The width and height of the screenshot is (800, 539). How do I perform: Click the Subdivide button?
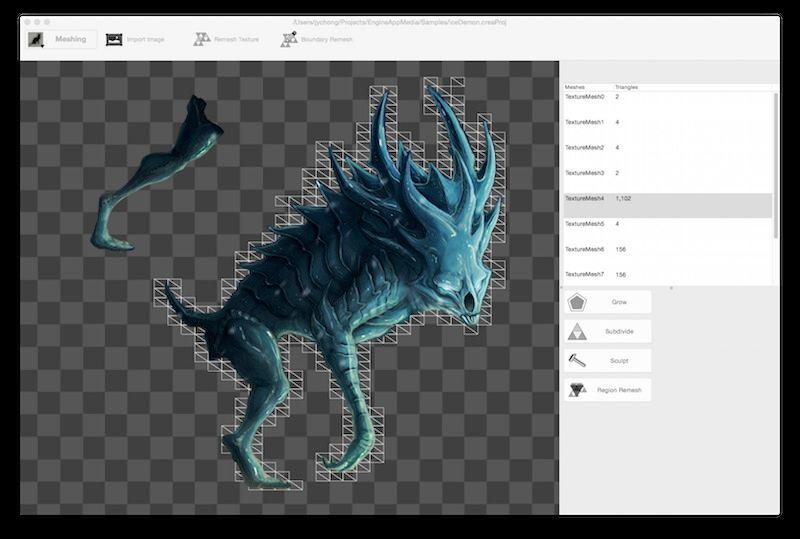click(x=607, y=331)
